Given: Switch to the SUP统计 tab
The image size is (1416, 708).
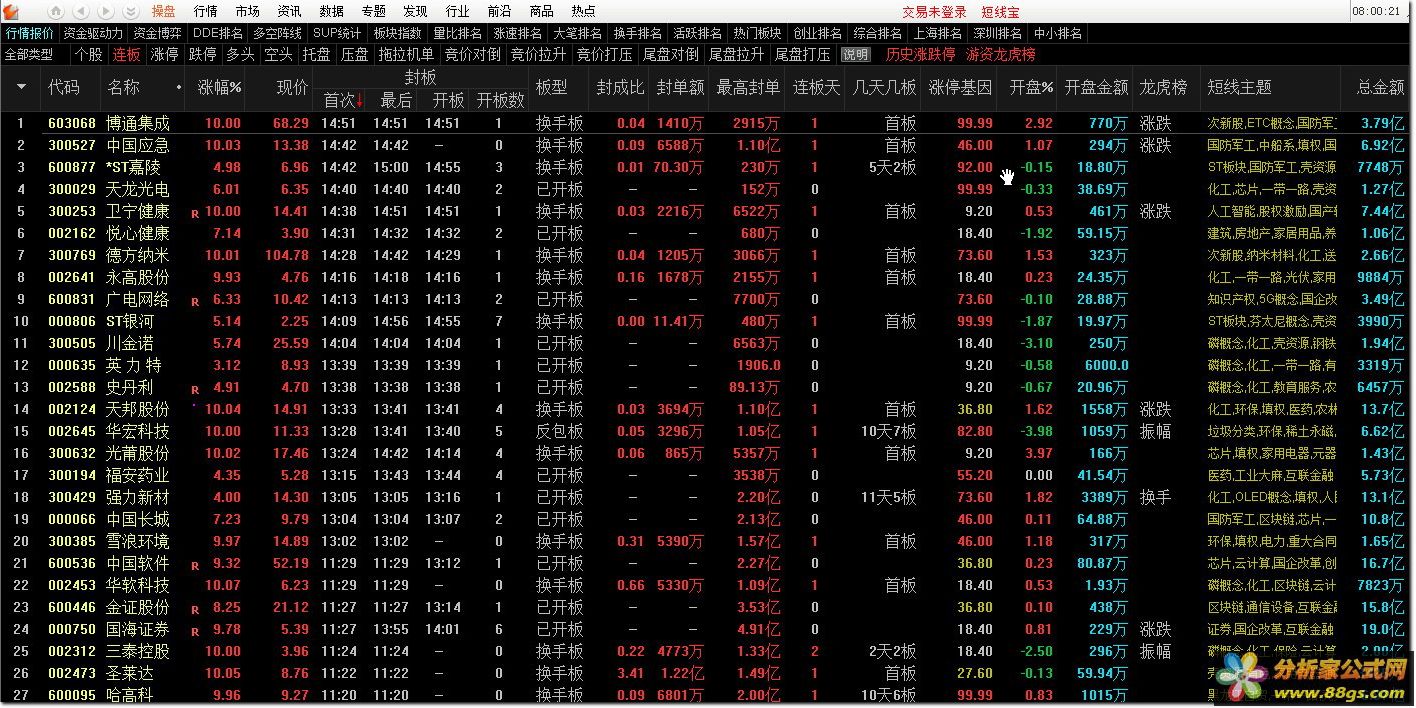Looking at the screenshot, I should tap(337, 33).
